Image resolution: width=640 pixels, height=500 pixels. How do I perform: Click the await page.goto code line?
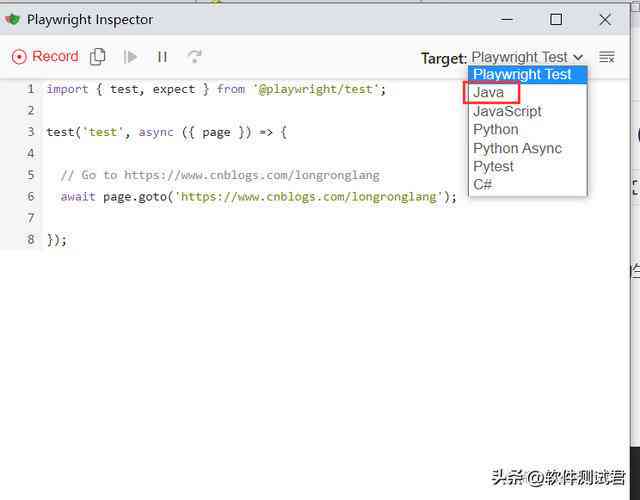tap(258, 197)
